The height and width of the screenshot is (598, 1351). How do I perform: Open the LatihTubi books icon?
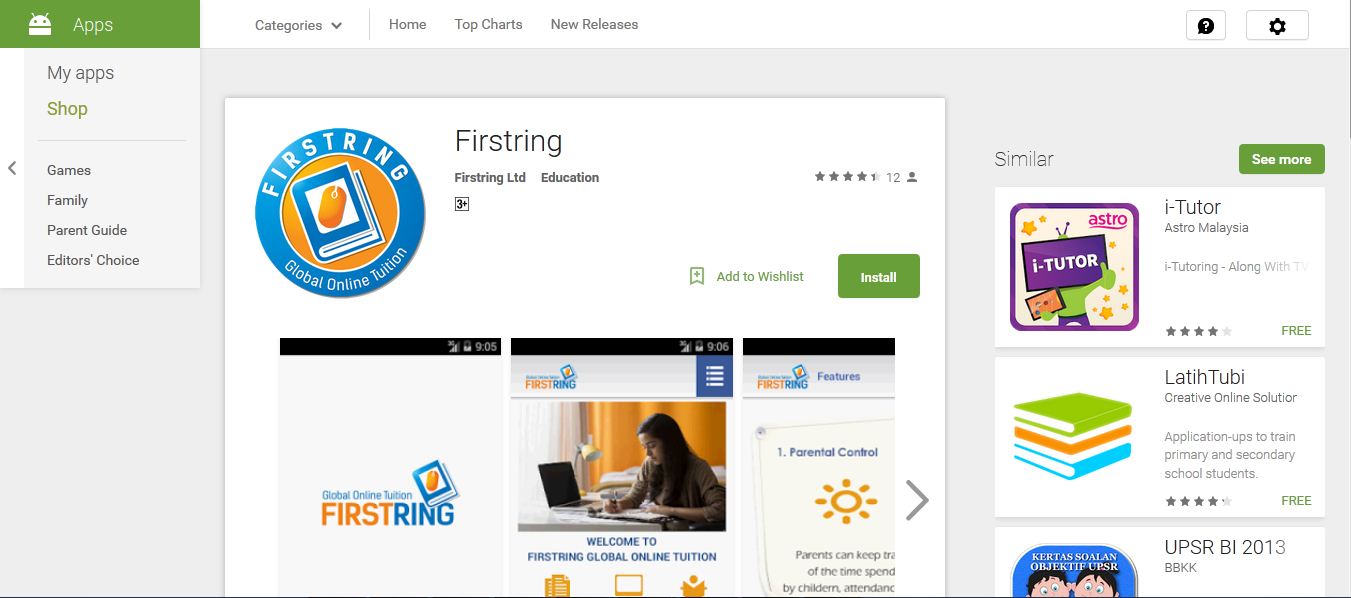[x=1074, y=437]
